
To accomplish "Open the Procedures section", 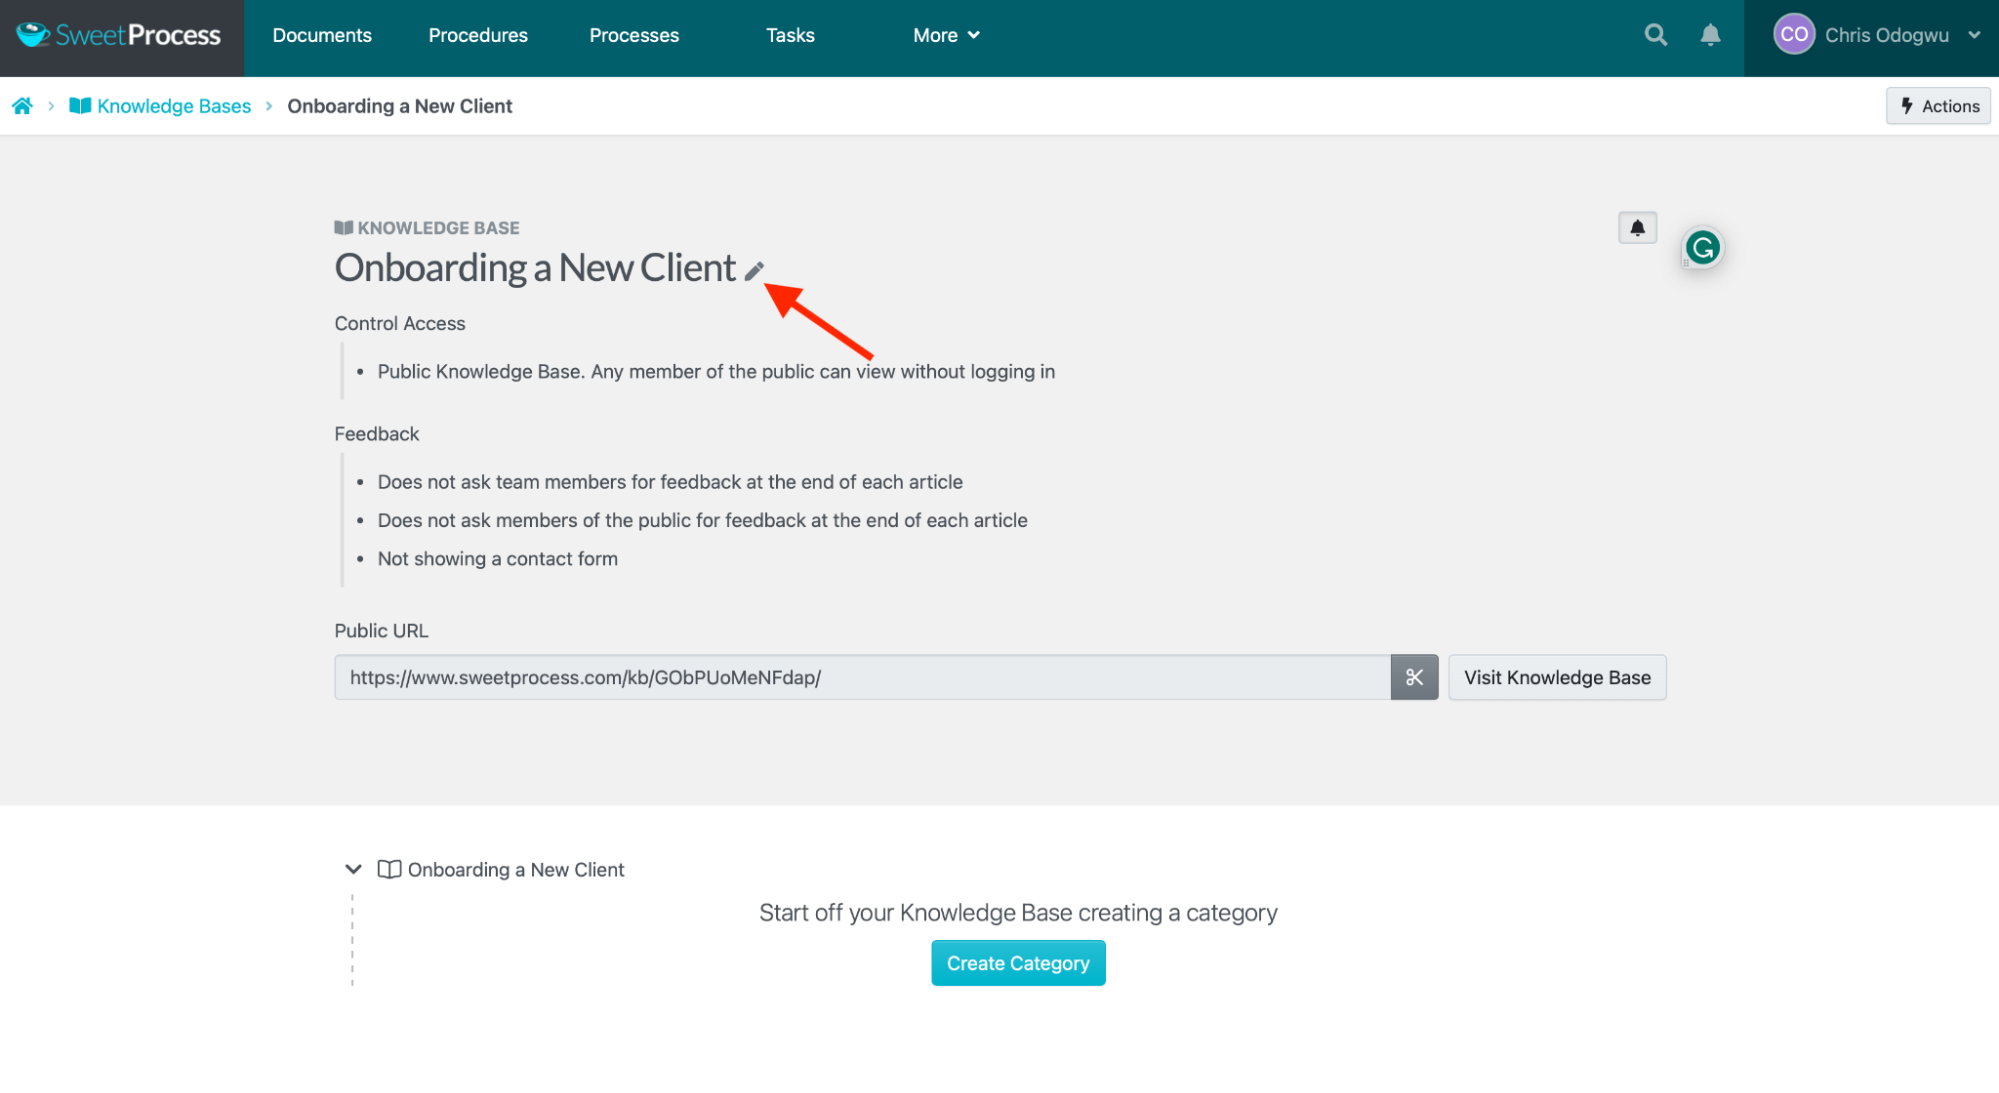I will point(477,35).
